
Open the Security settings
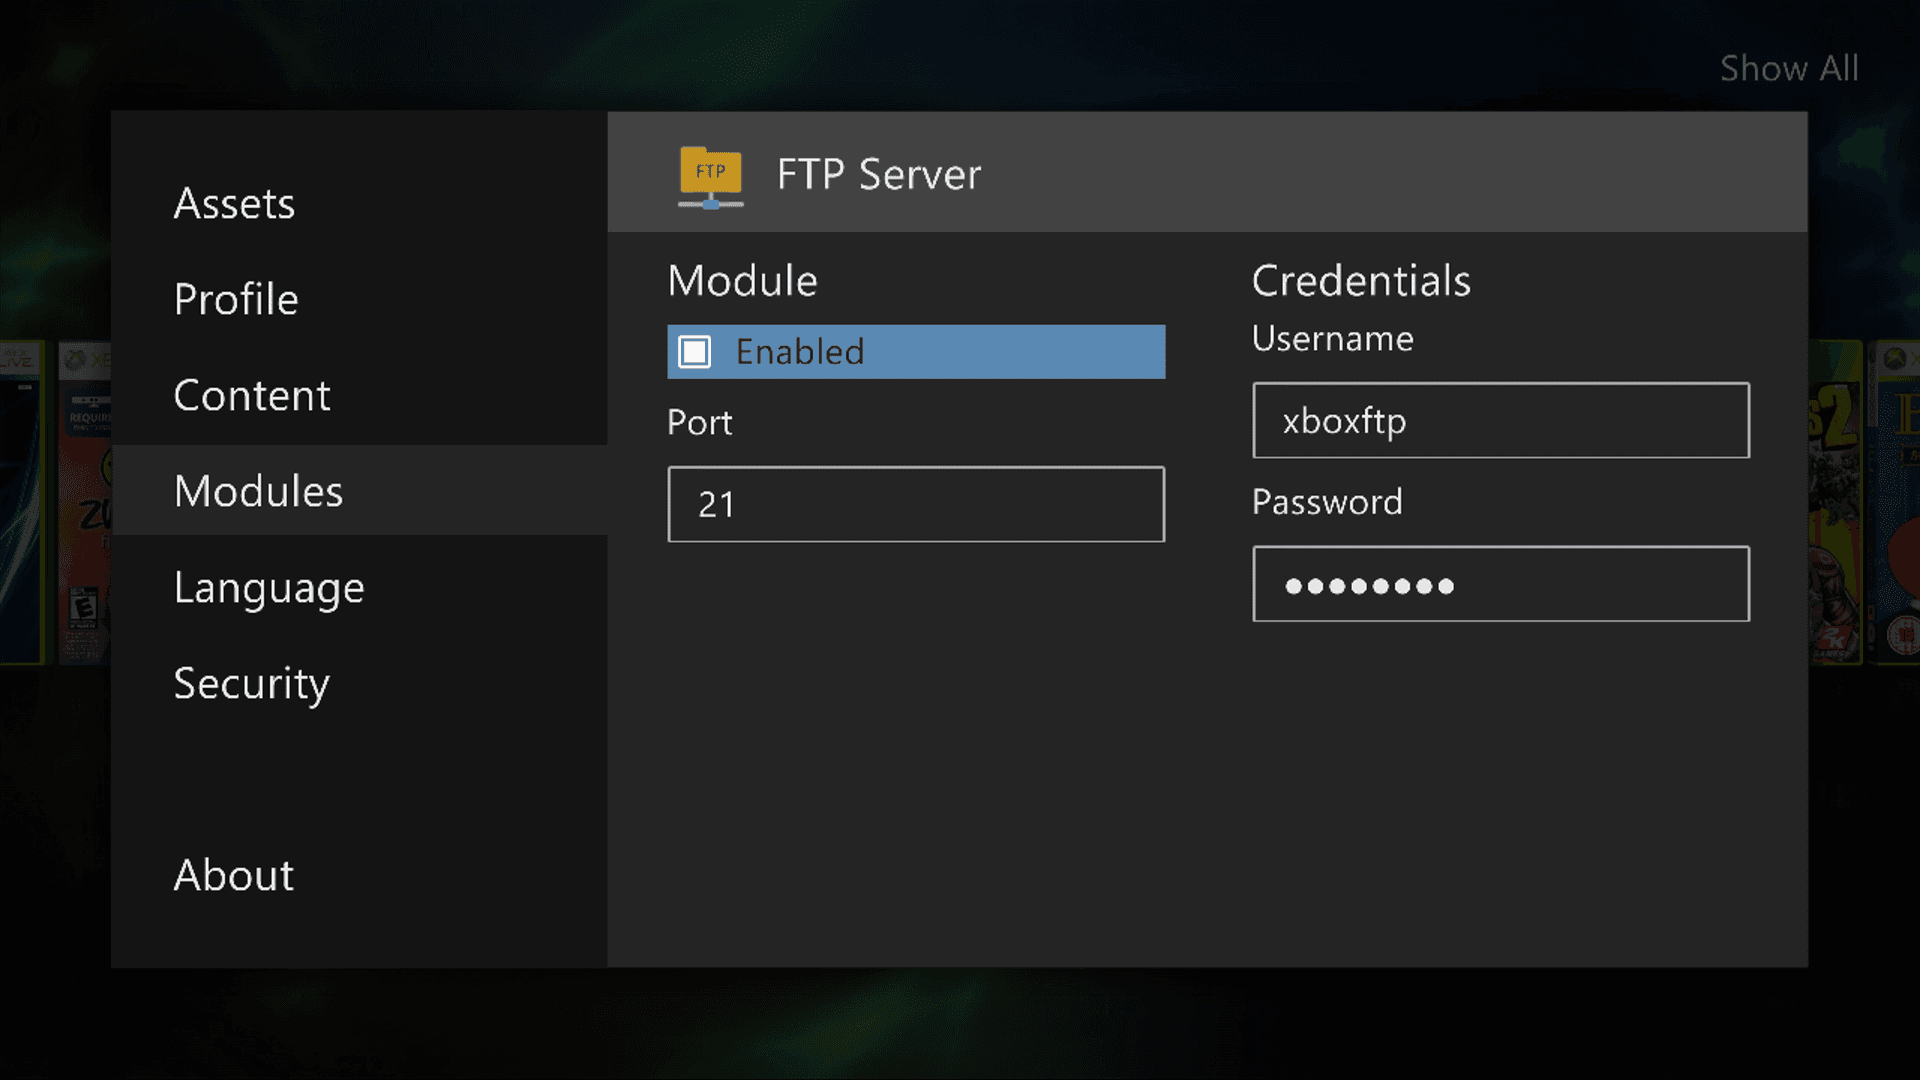[251, 684]
